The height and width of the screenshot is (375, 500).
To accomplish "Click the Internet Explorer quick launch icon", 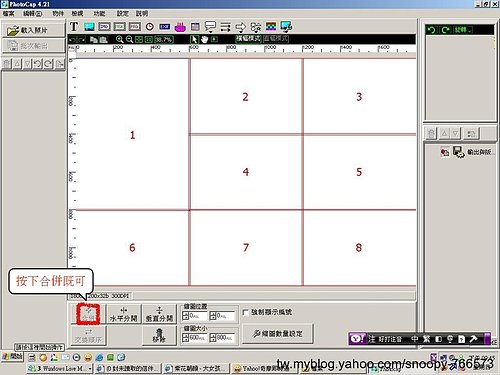I will tap(99, 358).
